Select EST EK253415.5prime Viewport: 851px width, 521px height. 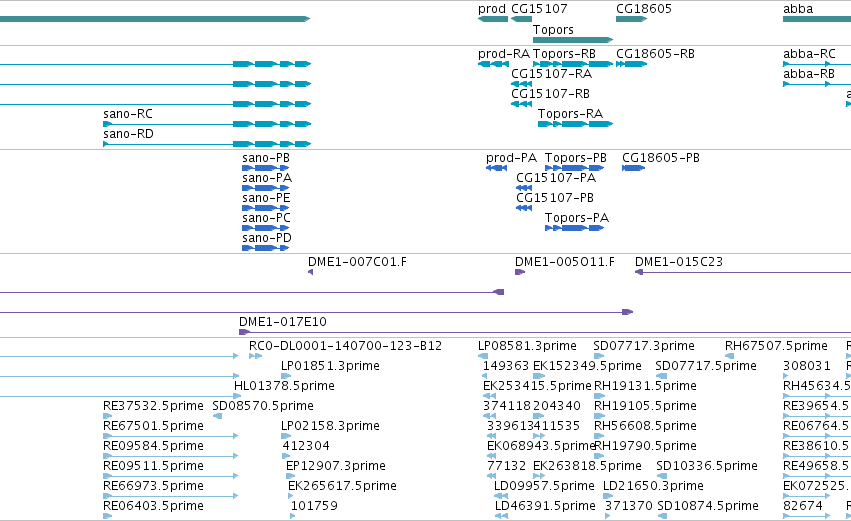pos(490,397)
